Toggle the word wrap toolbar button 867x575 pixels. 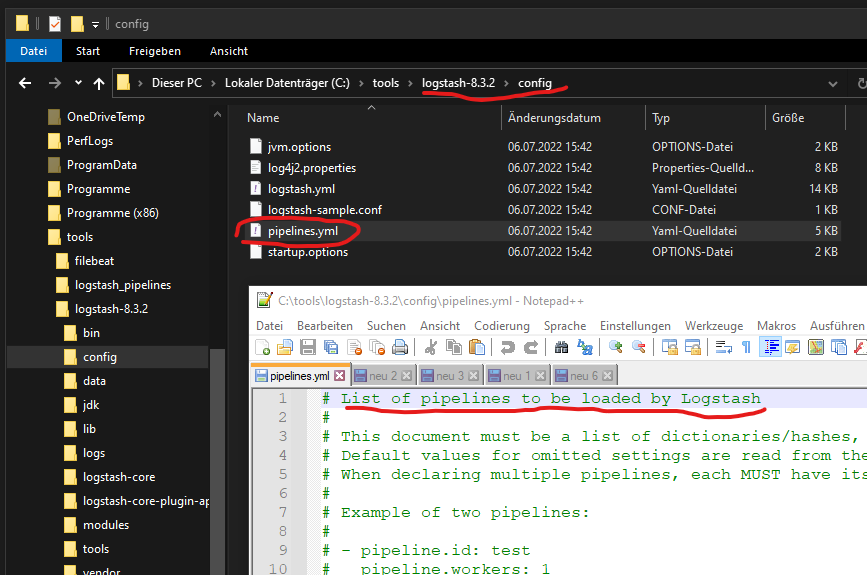tap(723, 348)
